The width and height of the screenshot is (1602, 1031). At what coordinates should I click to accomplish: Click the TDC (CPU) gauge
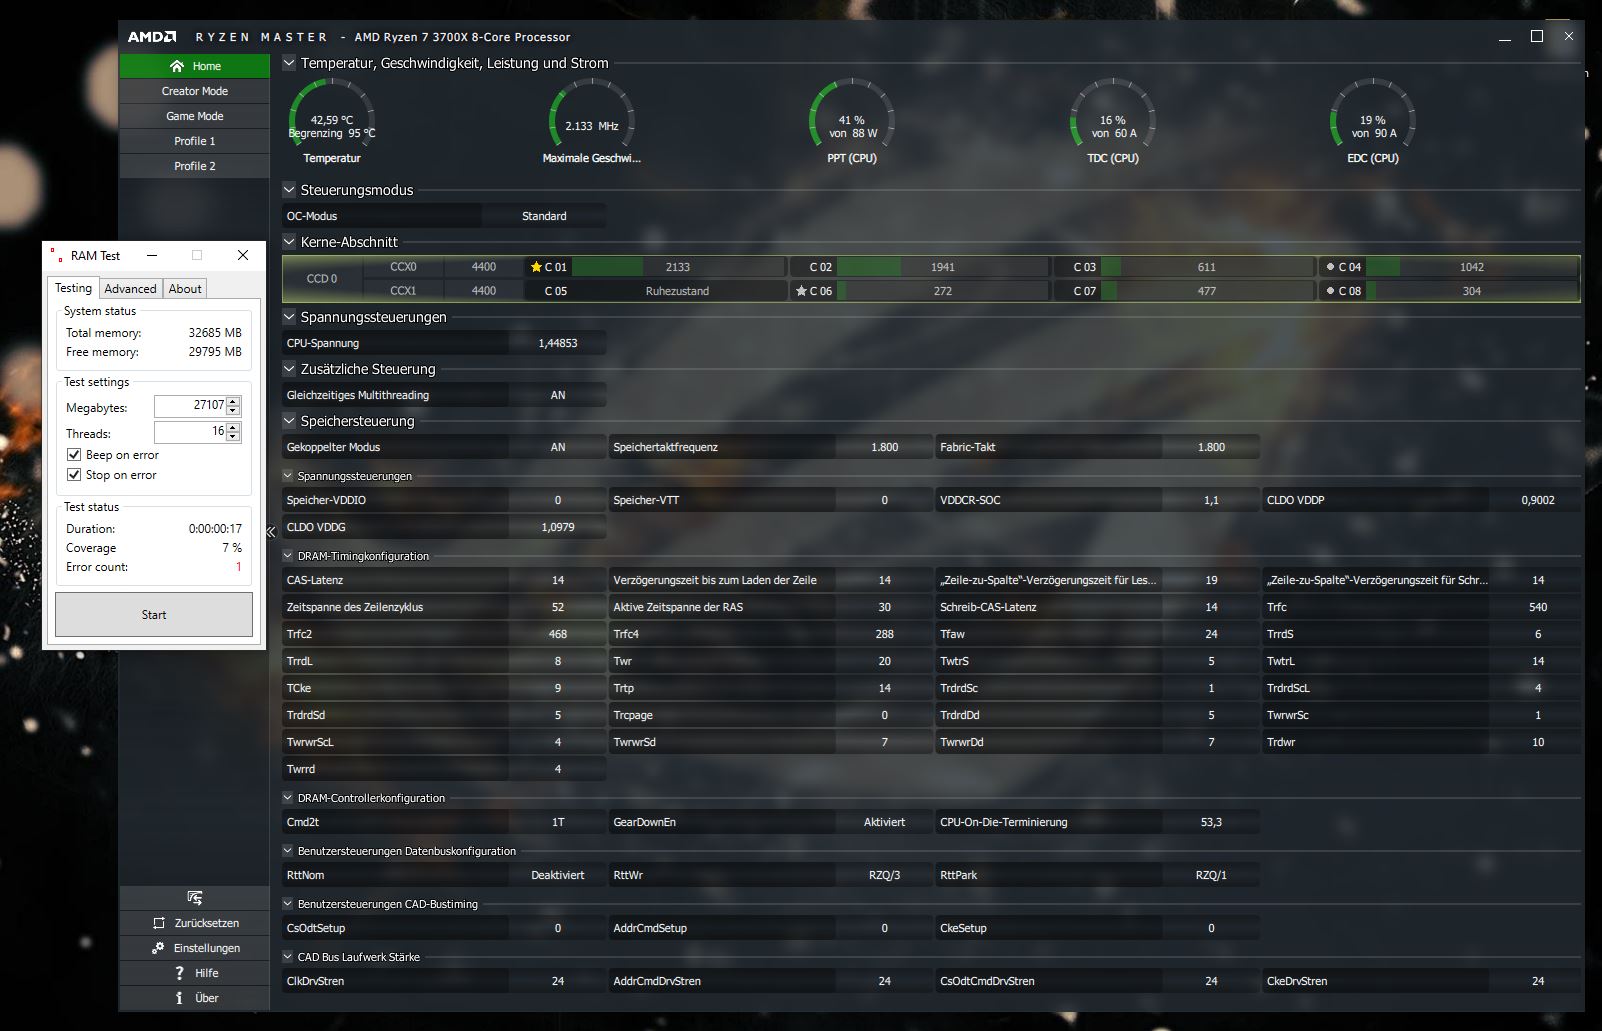tap(1113, 123)
